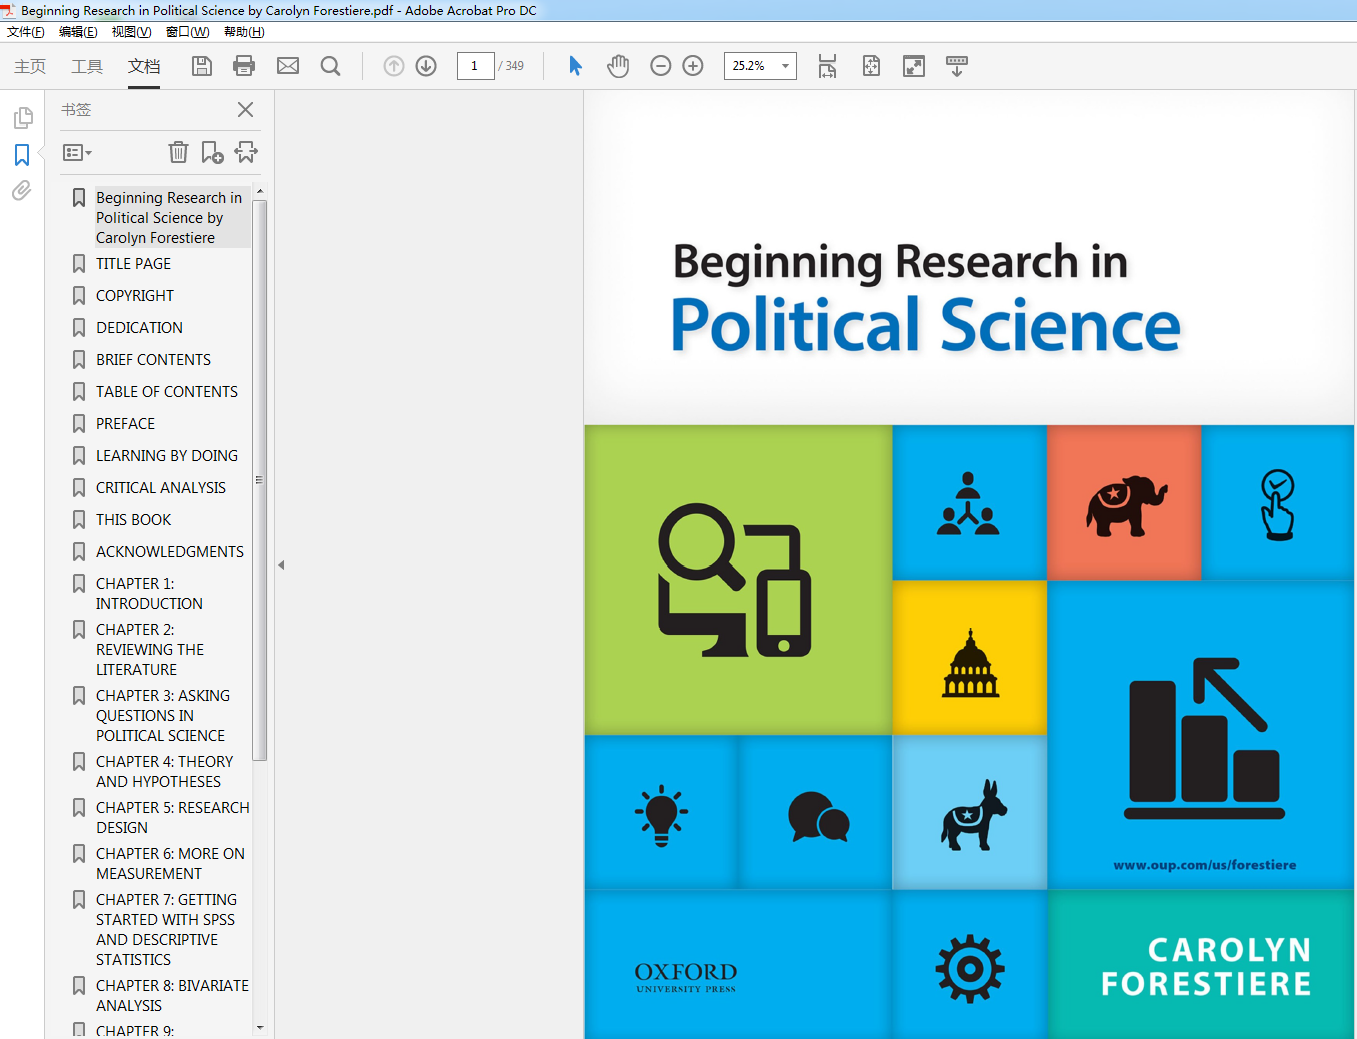
Task: Open the 文件(F) menu
Action: tap(26, 32)
